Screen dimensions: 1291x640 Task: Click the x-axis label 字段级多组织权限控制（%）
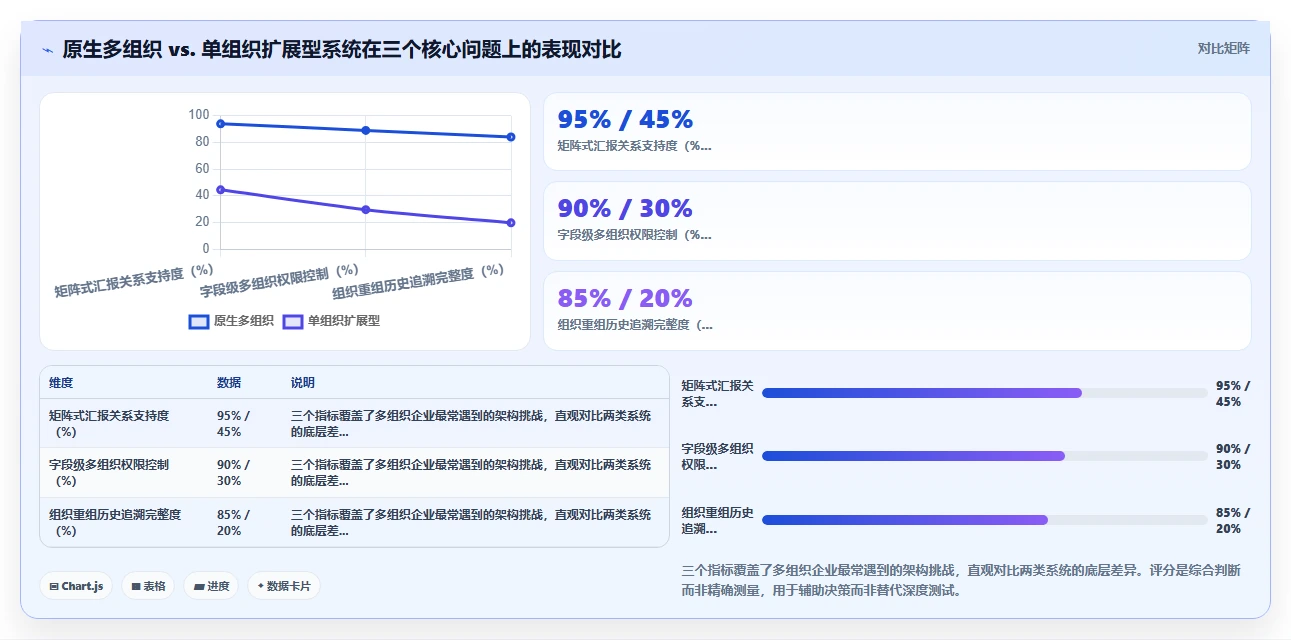(x=279, y=281)
